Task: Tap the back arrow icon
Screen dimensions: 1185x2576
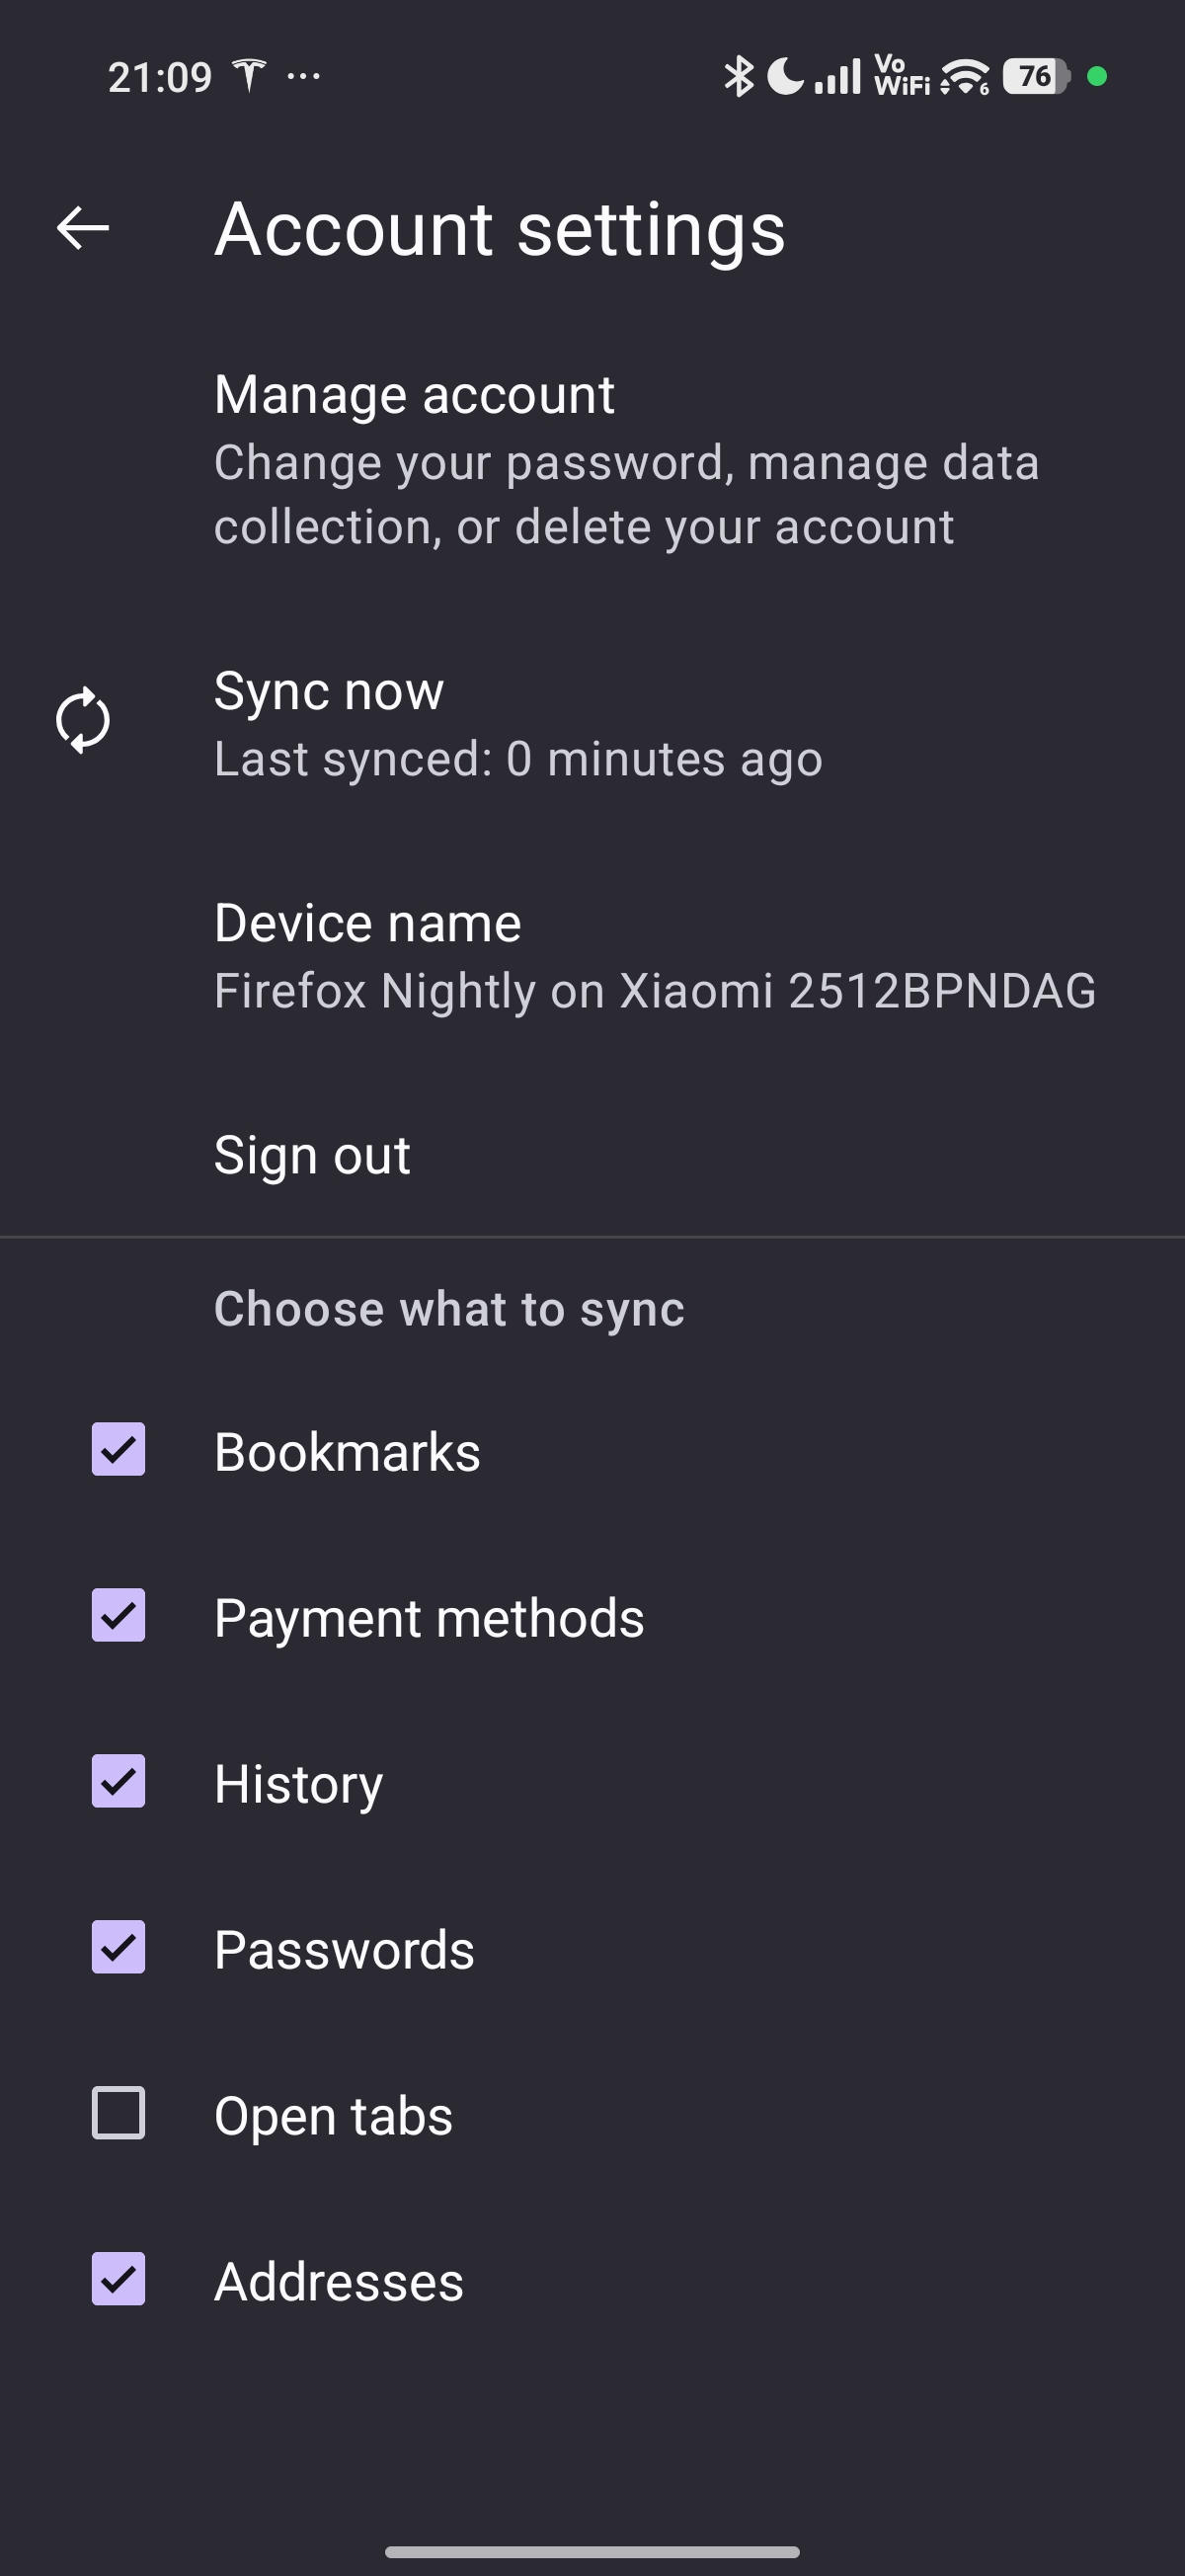Action: tap(82, 228)
